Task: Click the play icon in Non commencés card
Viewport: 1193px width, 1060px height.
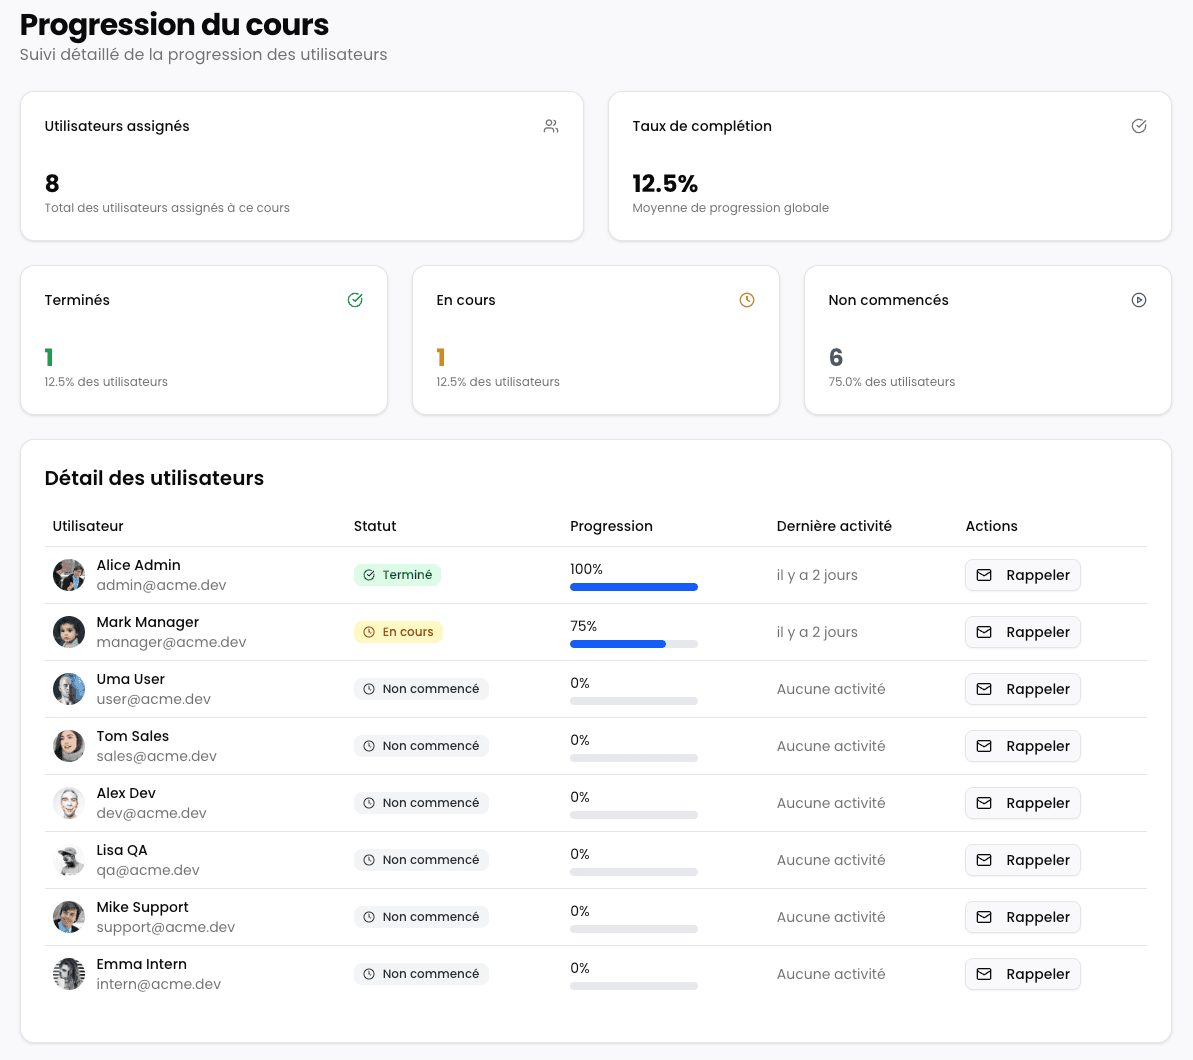Action: 1138,300
